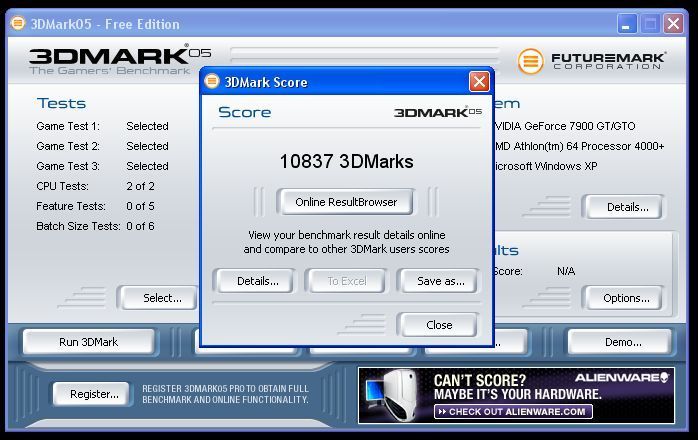Image resolution: width=698 pixels, height=440 pixels.
Task: Start benchmark with Run 3DMark button
Action: (89, 342)
